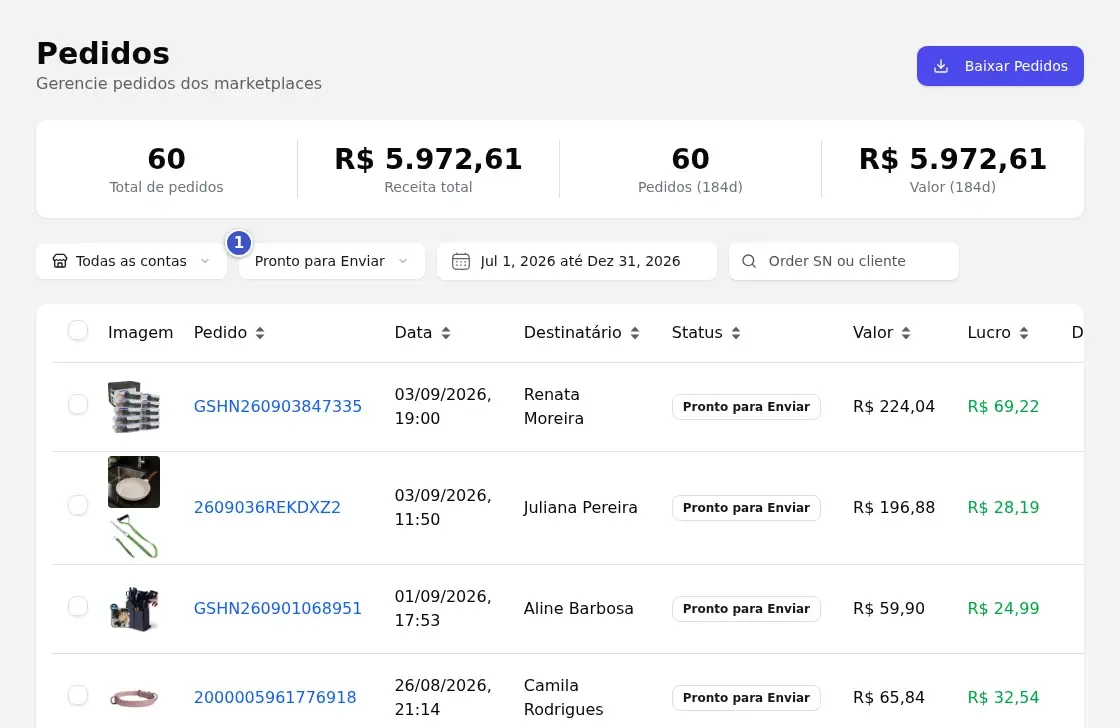Select checkbox for order 2609036REKDXZ2
Screen dimensions: 1120x728
78,505
